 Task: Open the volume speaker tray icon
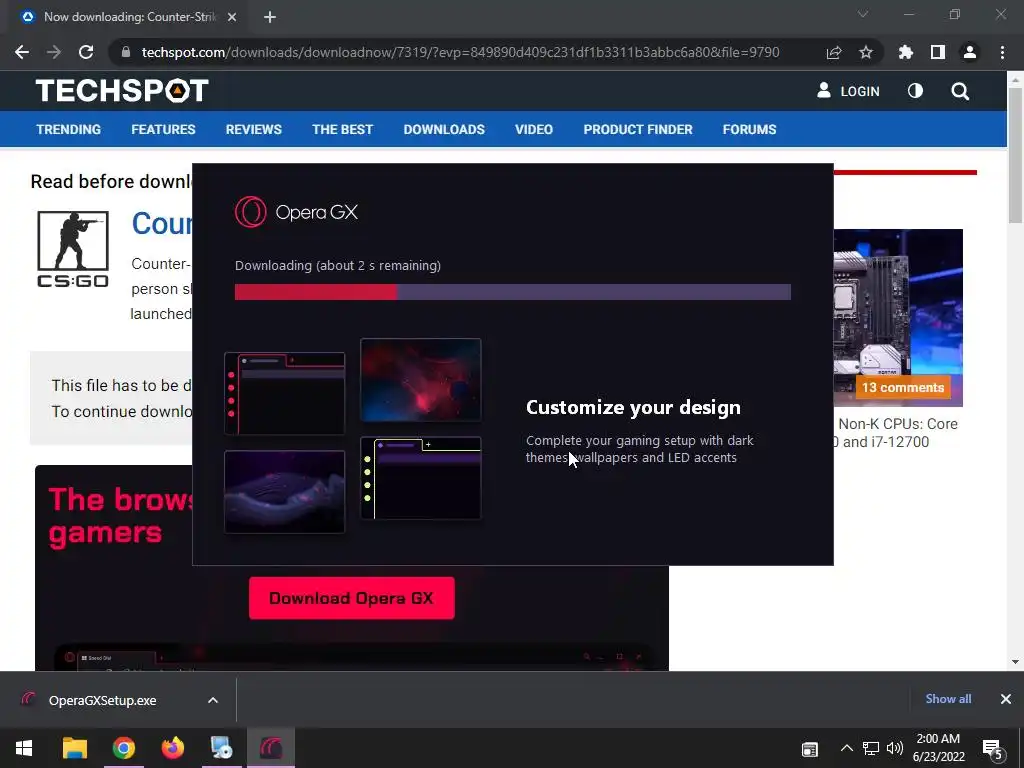click(894, 748)
